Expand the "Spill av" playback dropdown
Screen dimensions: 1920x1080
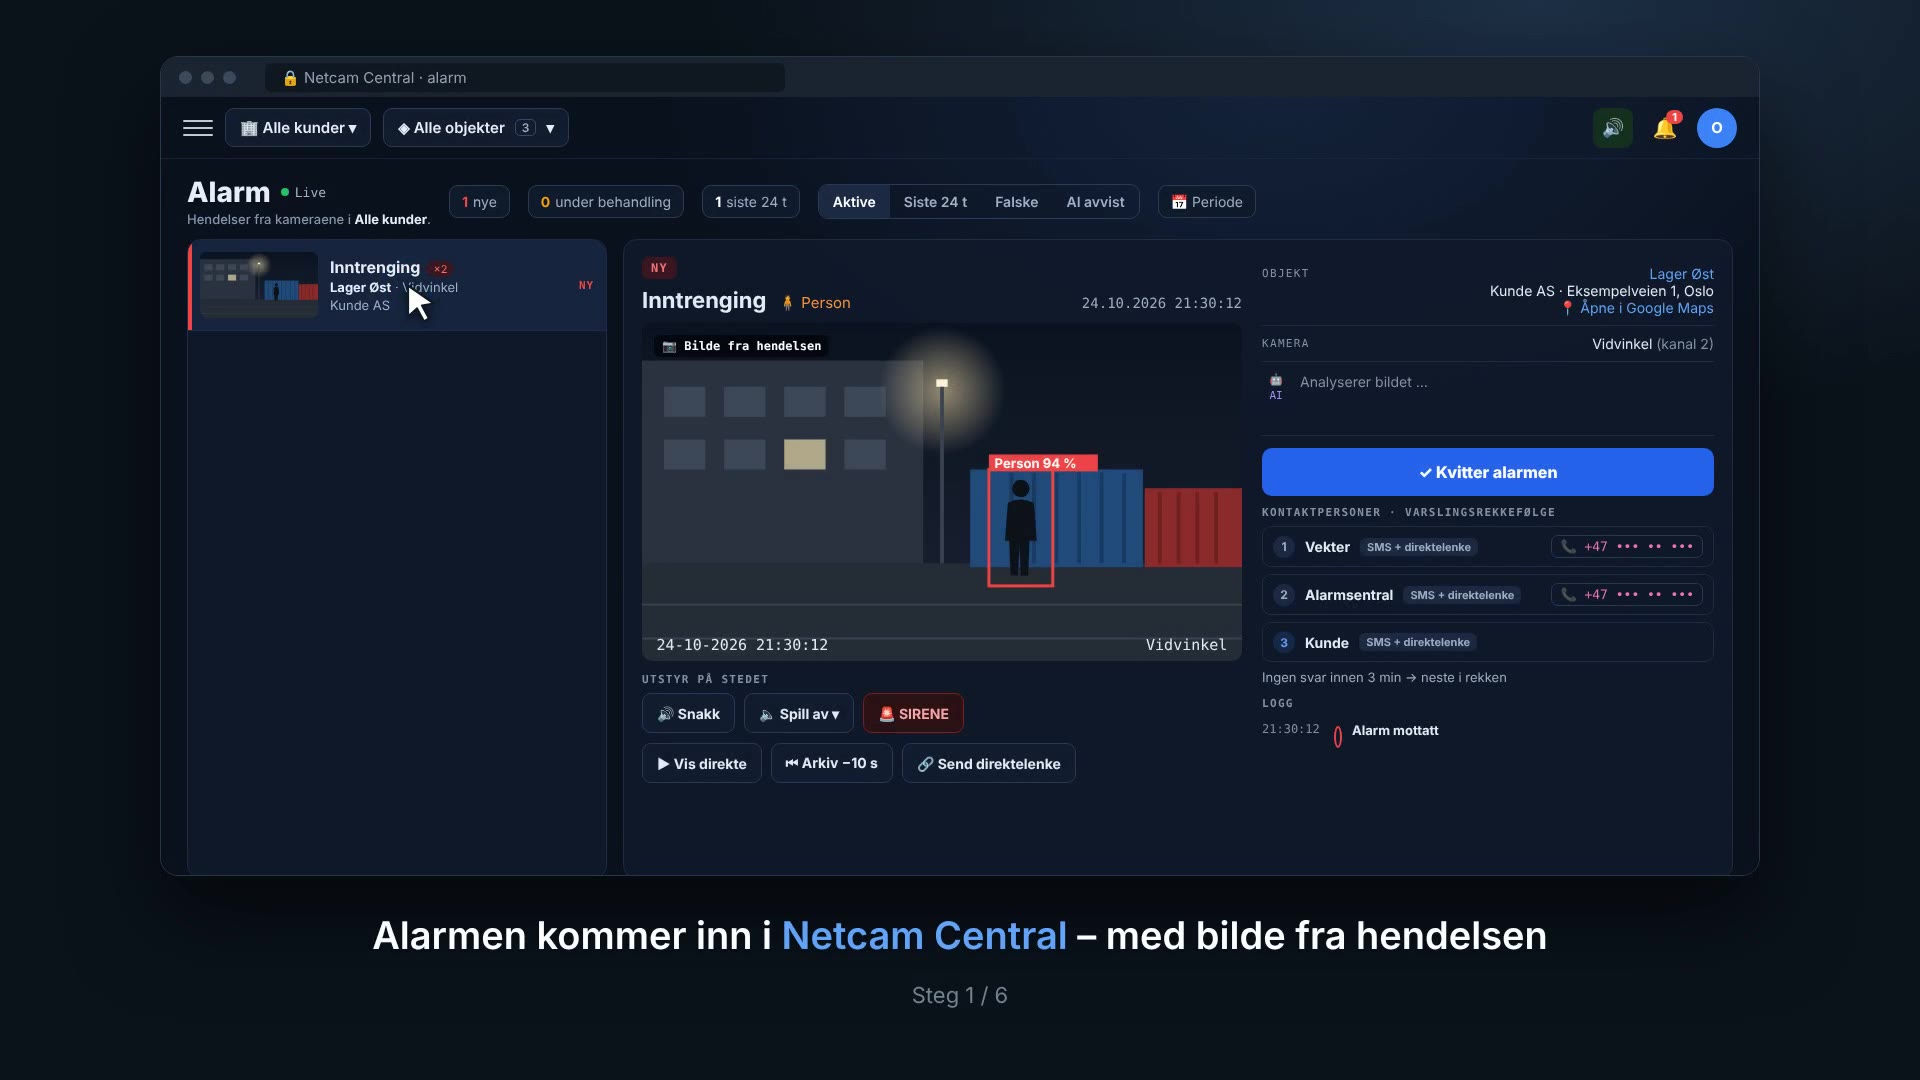799,714
